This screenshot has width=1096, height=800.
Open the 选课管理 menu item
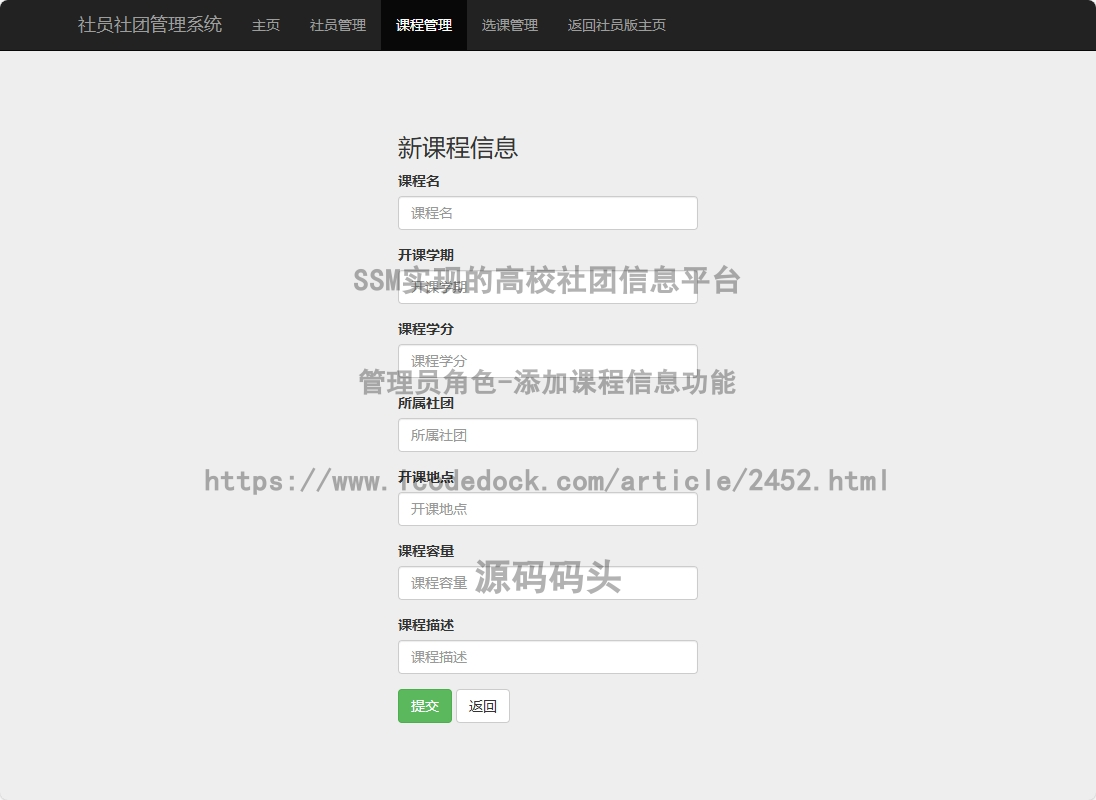[x=510, y=25]
